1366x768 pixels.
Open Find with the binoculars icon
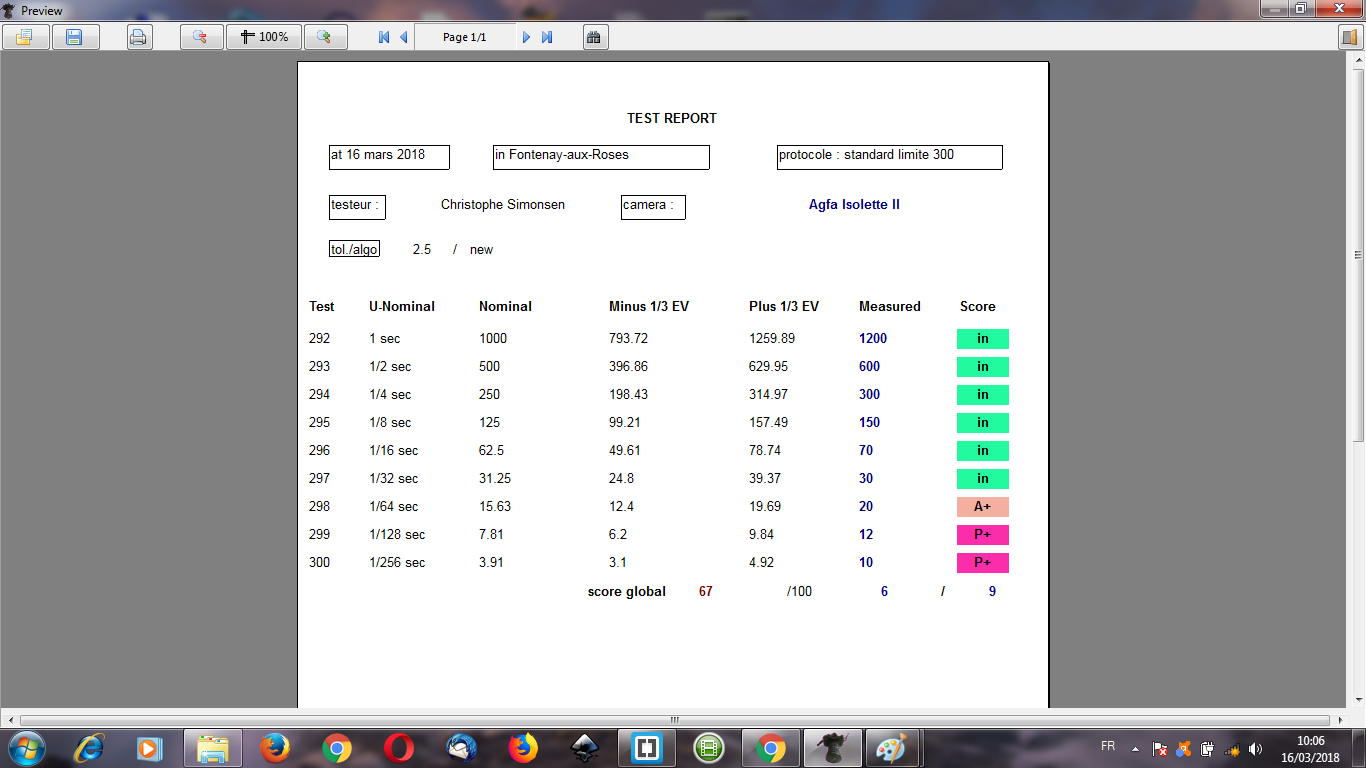594,37
